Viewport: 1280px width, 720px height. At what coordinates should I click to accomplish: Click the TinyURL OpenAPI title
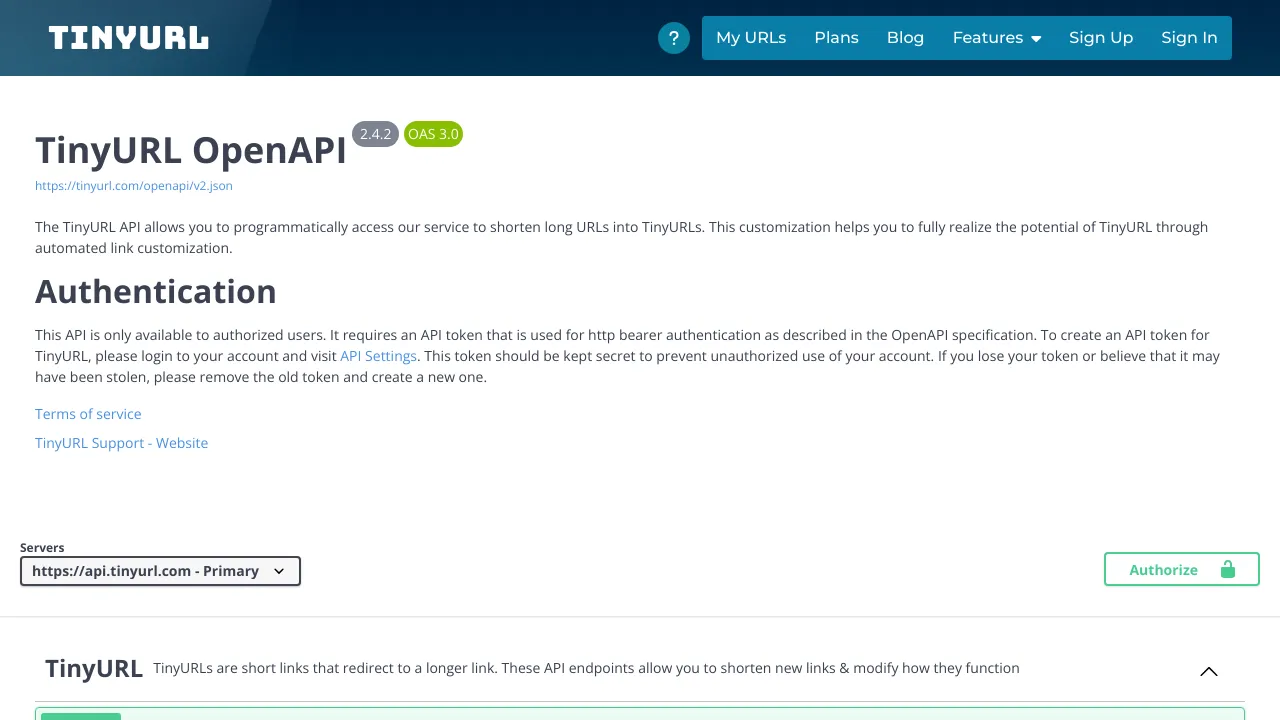click(191, 150)
